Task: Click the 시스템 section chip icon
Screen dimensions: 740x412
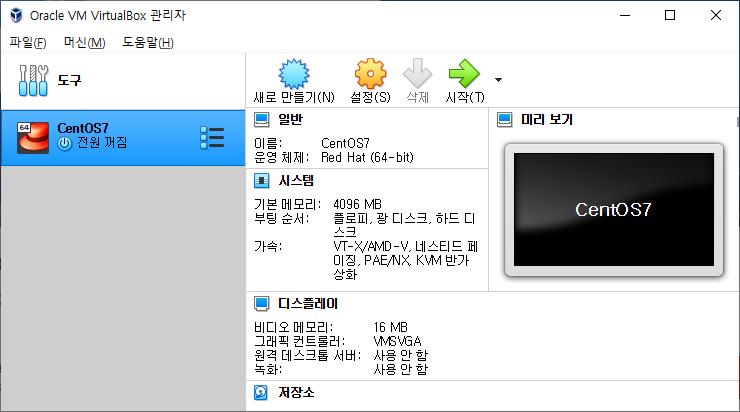Action: [261, 181]
